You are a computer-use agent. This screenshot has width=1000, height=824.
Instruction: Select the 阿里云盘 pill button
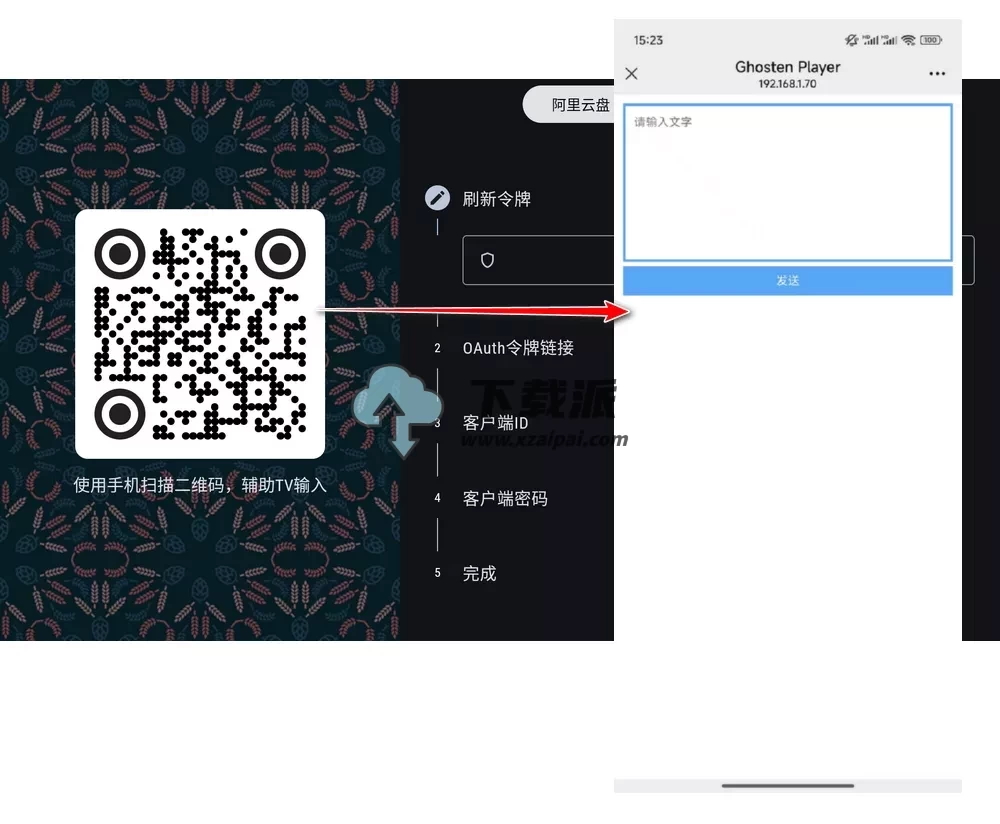pos(569,105)
